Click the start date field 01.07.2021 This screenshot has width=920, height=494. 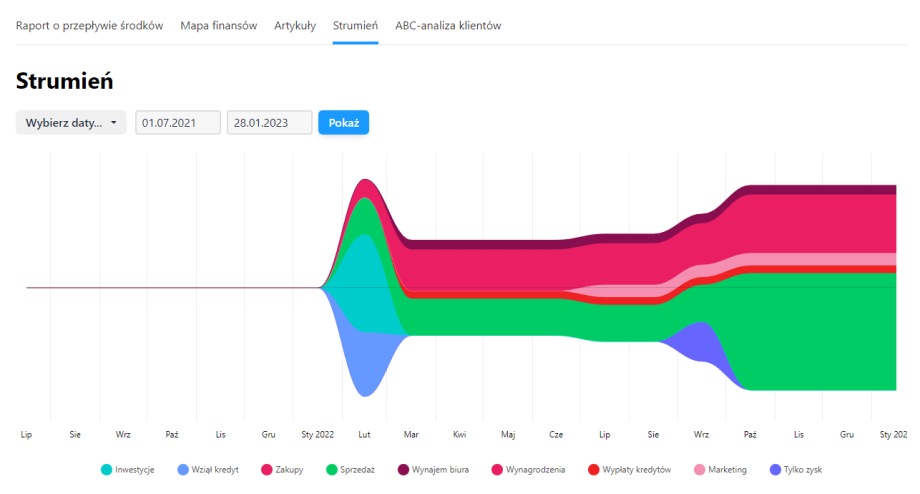pyautogui.click(x=178, y=123)
